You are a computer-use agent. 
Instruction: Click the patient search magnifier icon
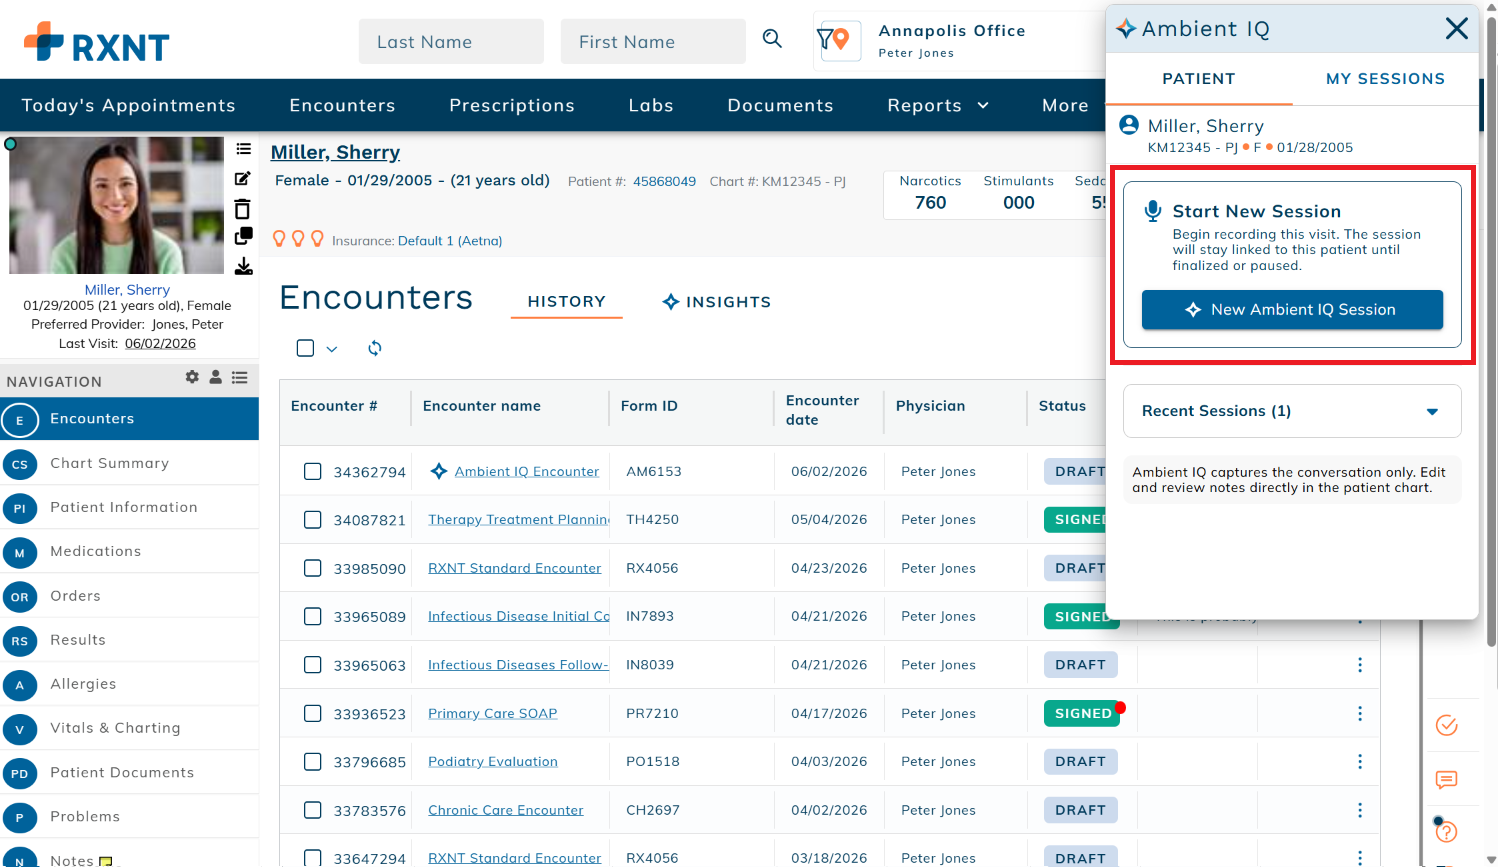coord(772,39)
